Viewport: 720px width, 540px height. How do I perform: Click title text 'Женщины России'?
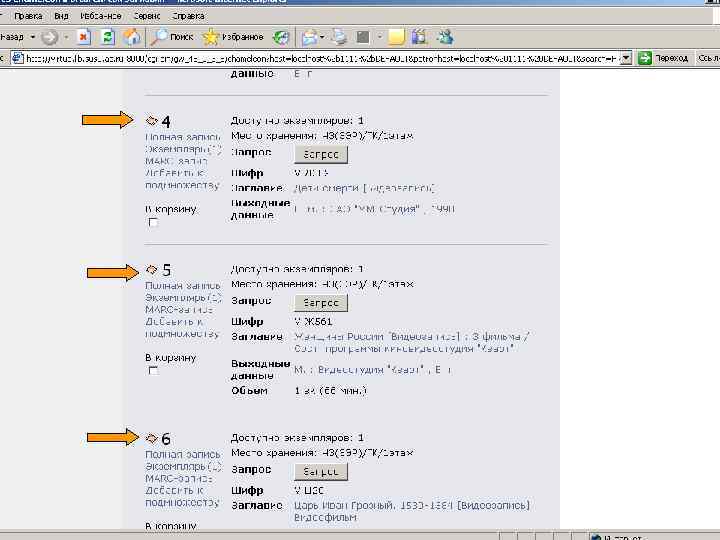tap(338, 337)
